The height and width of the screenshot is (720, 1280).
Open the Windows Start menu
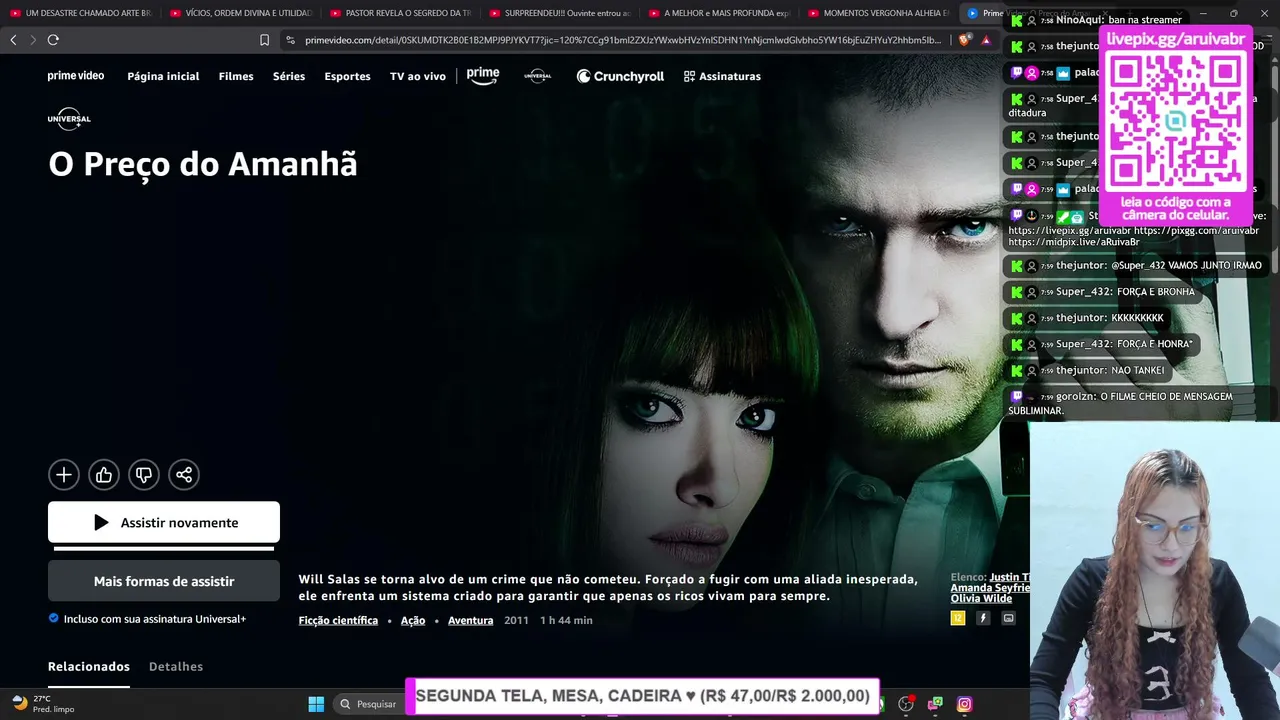[316, 704]
